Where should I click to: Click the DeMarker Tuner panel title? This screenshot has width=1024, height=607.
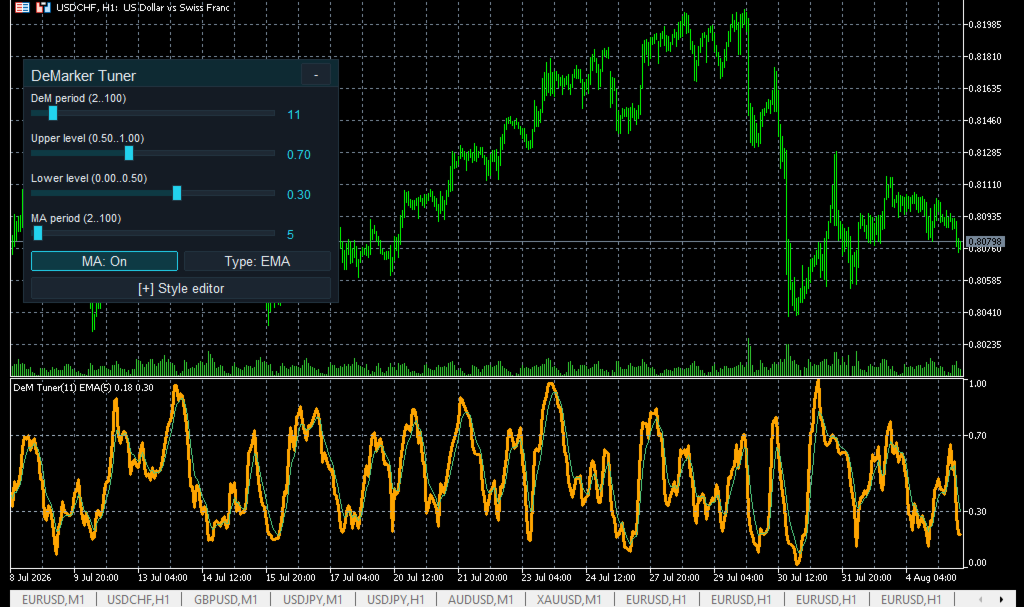84,76
